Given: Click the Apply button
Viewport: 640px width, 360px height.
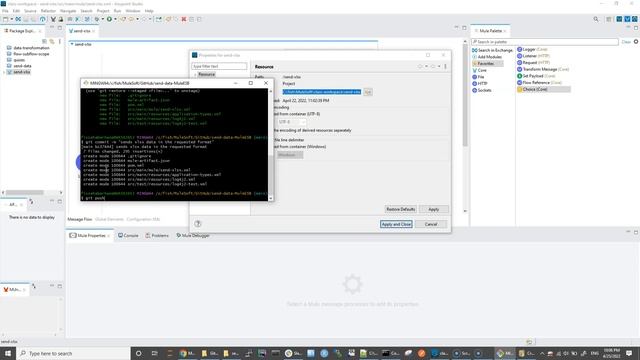Looking at the screenshot, I should click(433, 209).
